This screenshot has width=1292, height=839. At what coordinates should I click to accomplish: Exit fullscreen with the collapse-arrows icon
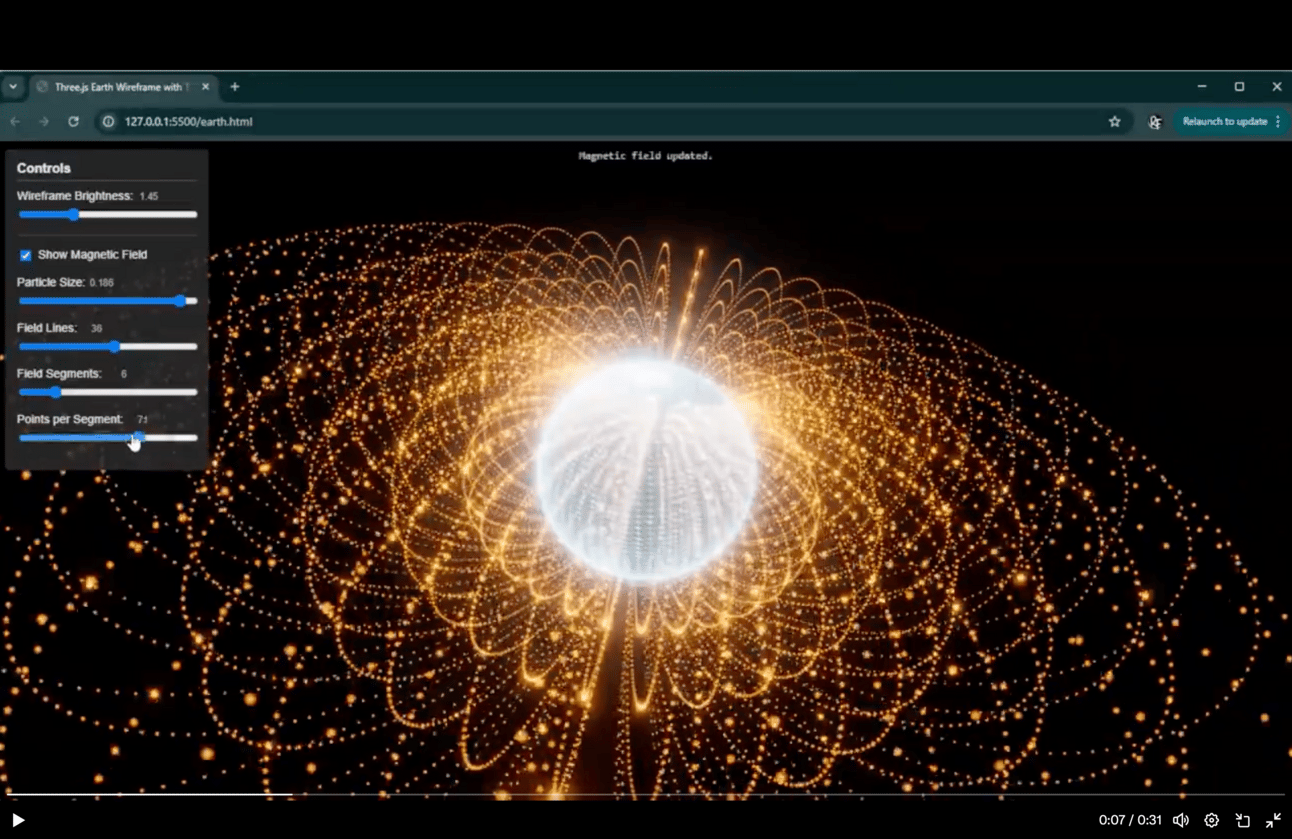coord(1273,820)
